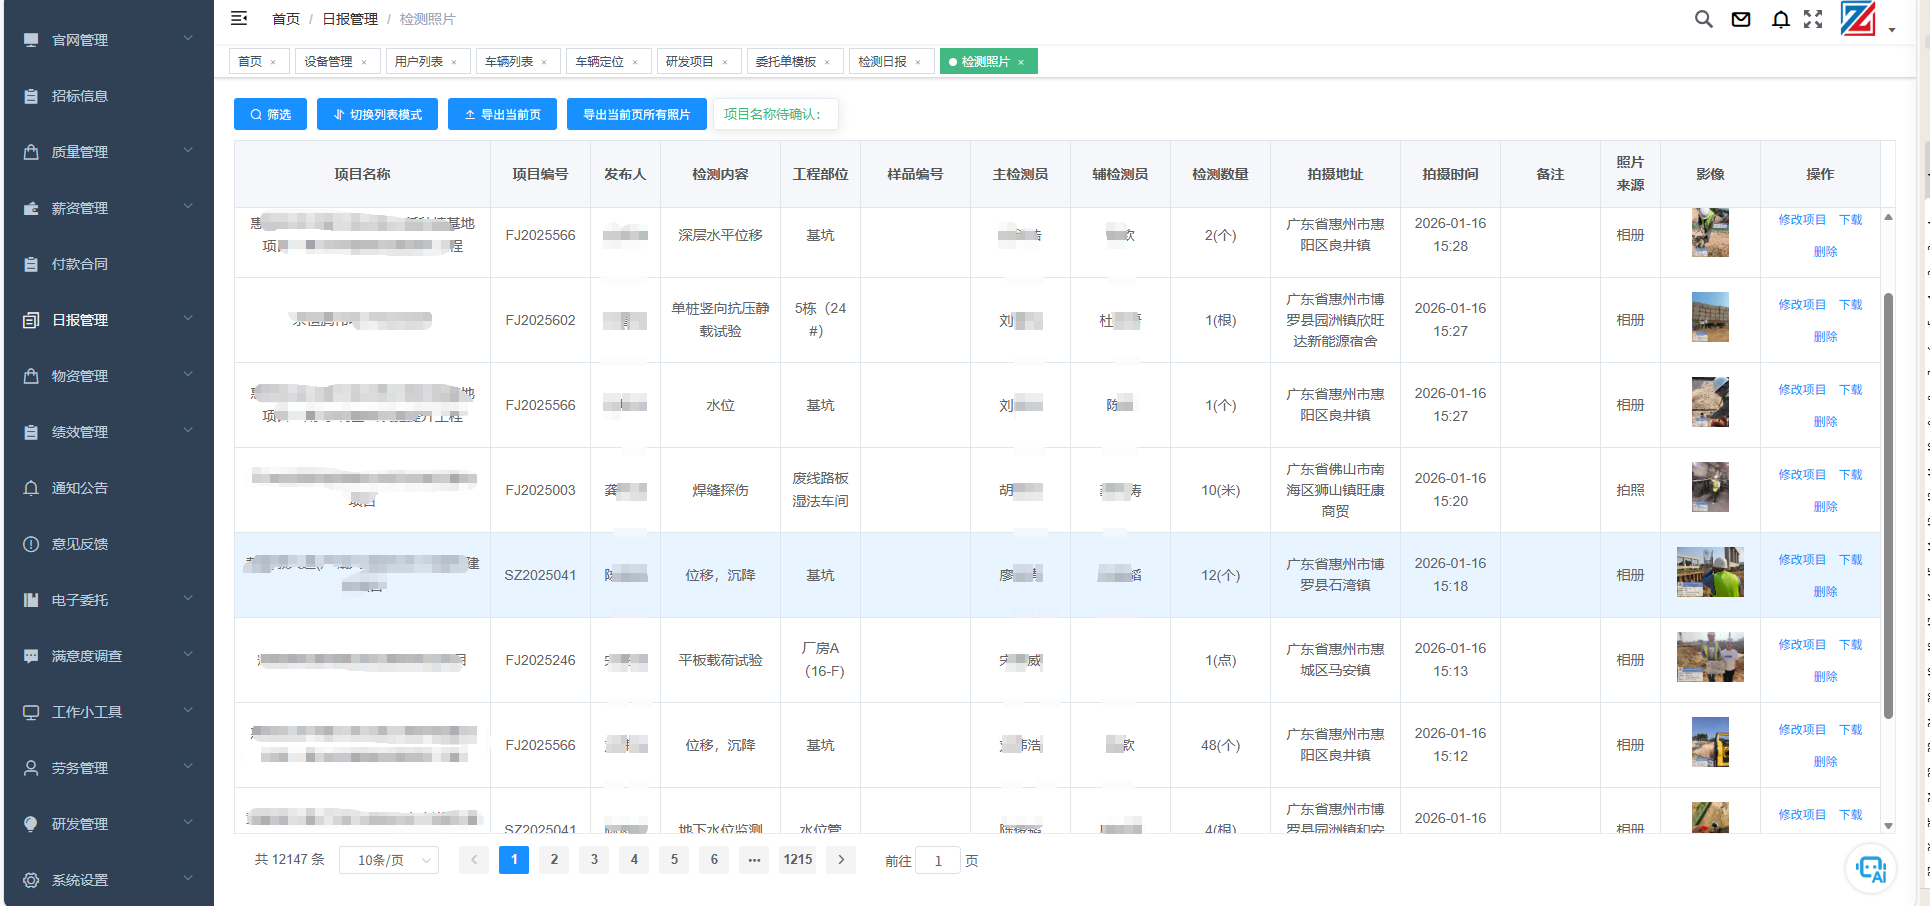Image resolution: width=1930 pixels, height=906 pixels.
Task: Open 招标信息 in the sidebar
Action: tap(80, 96)
